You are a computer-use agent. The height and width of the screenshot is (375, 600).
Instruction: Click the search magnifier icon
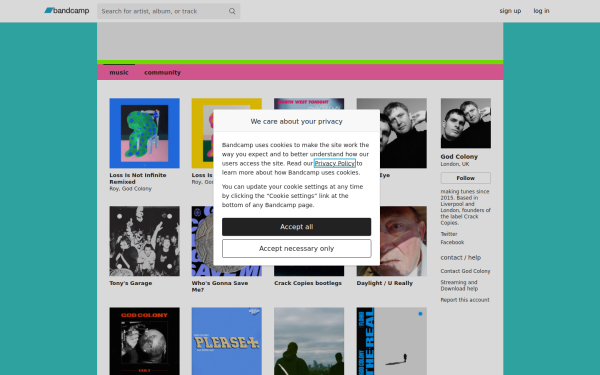pyautogui.click(x=232, y=11)
